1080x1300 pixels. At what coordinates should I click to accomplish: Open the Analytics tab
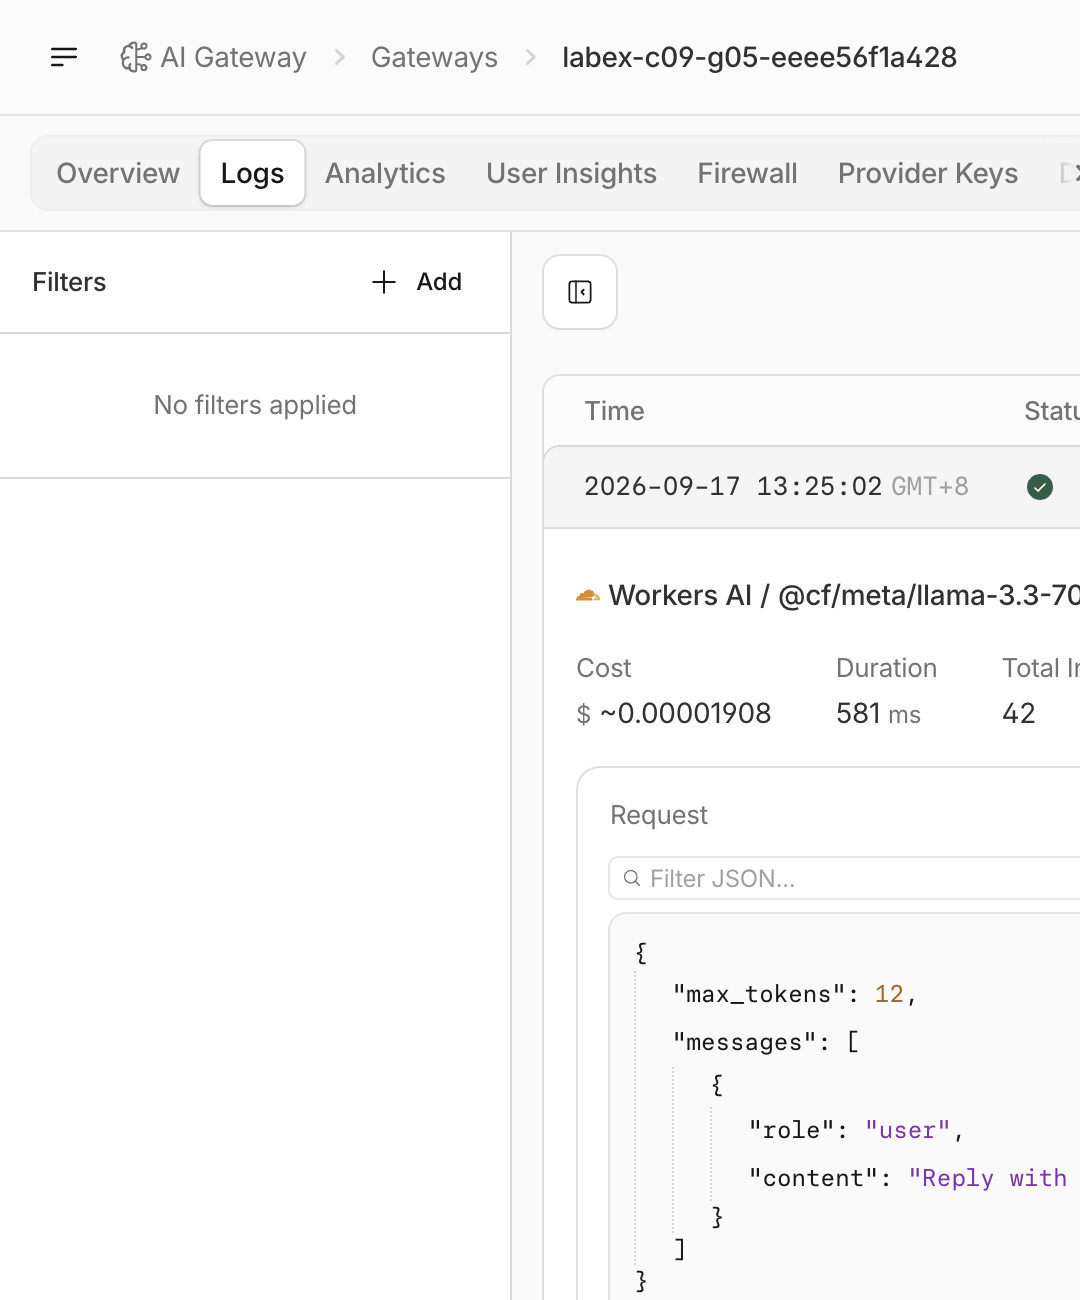(385, 173)
